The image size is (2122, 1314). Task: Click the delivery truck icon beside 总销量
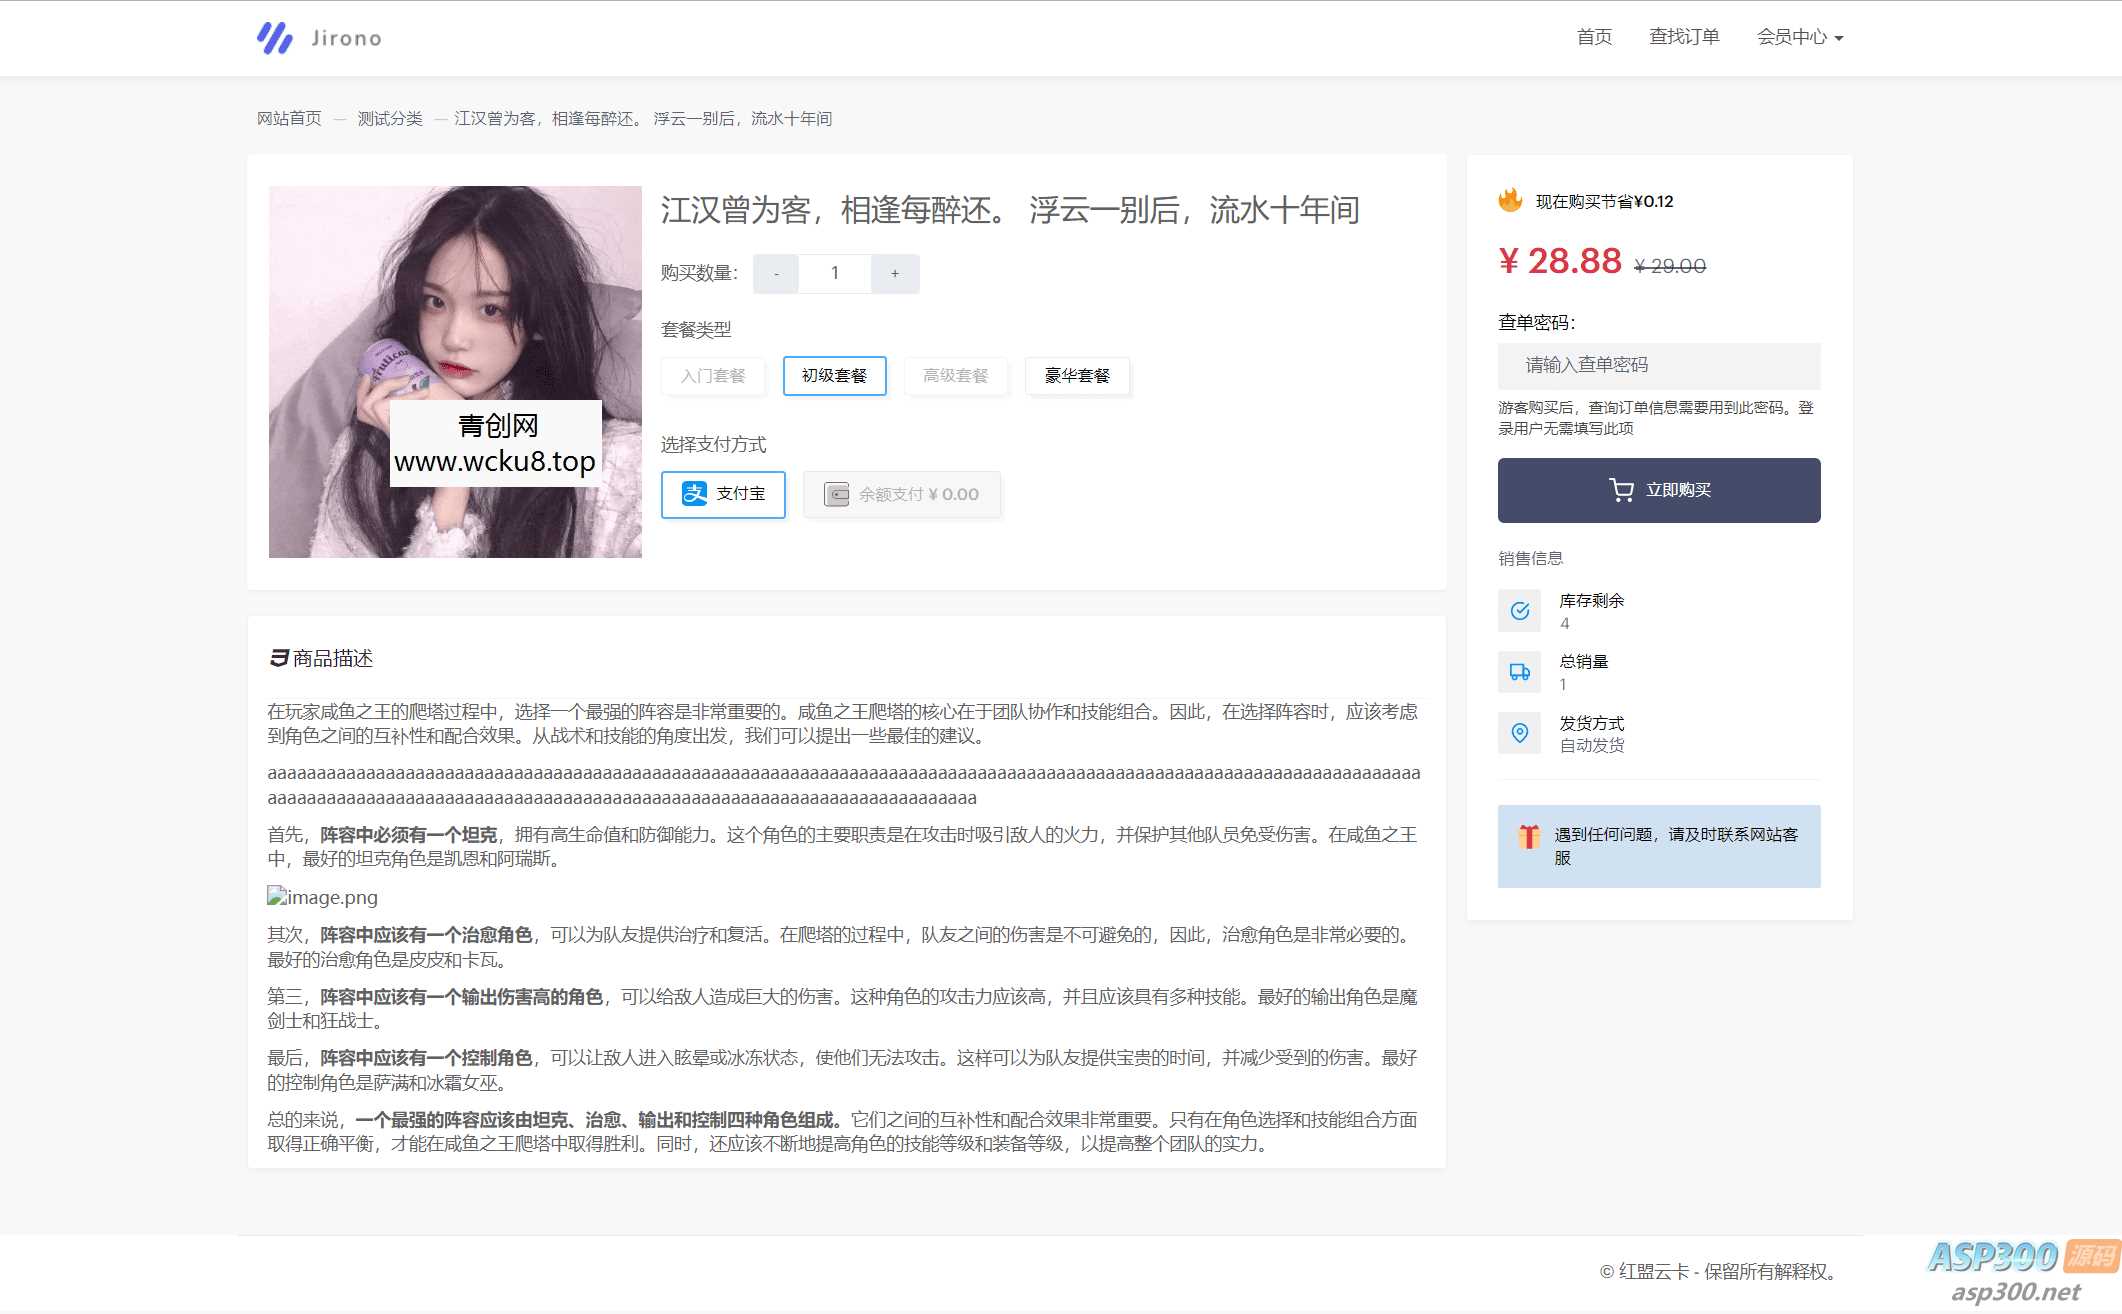click(1520, 671)
